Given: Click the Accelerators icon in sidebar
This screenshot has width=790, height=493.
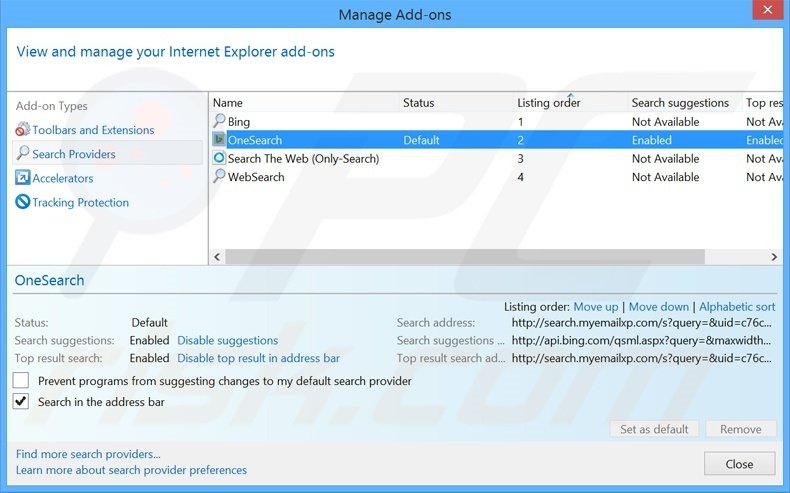Looking at the screenshot, I should click(23, 178).
